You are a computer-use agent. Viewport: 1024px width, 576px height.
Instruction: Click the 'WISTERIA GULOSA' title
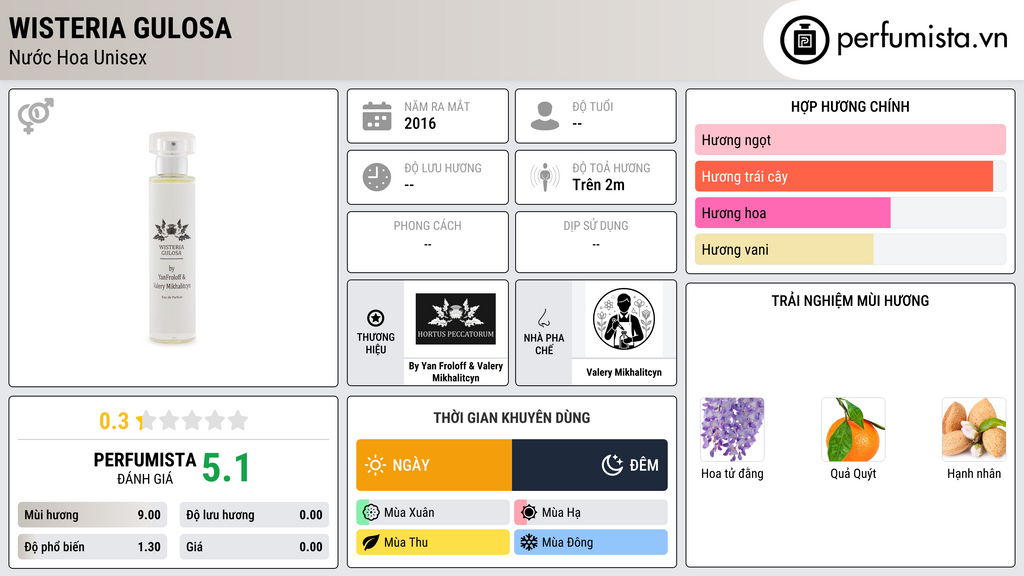coord(120,28)
